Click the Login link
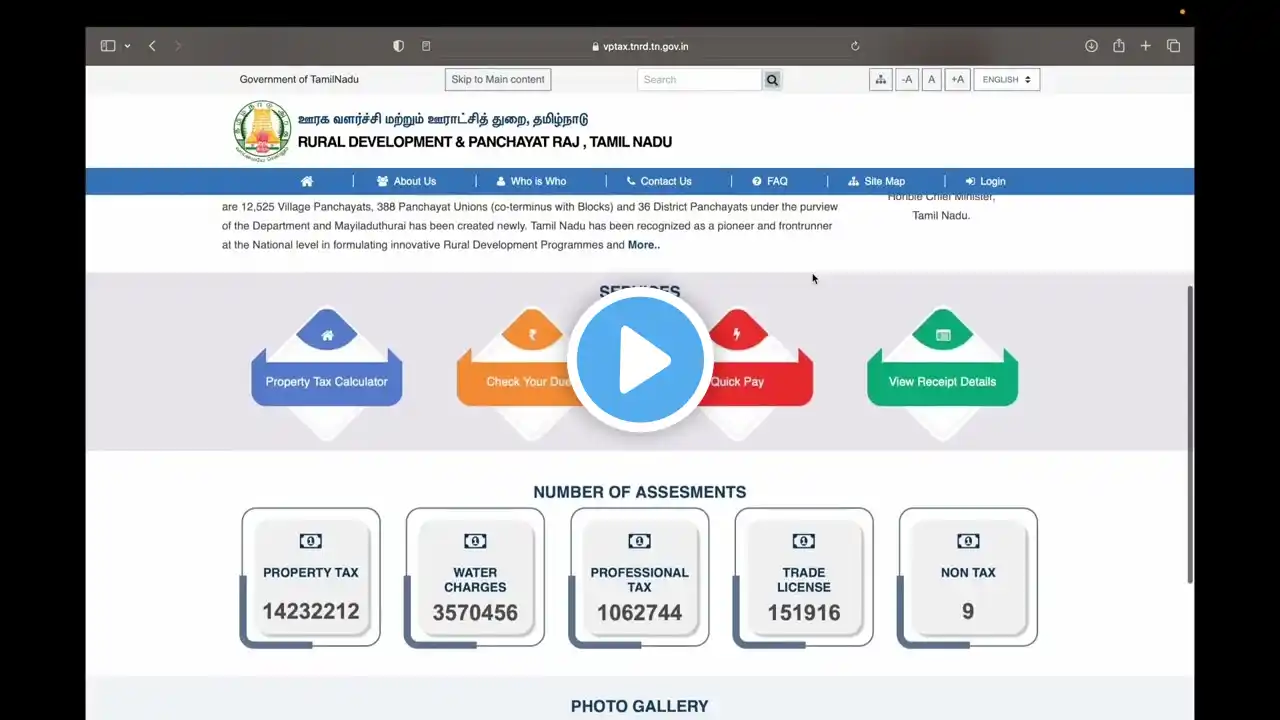Viewport: 1280px width, 720px height. click(985, 181)
